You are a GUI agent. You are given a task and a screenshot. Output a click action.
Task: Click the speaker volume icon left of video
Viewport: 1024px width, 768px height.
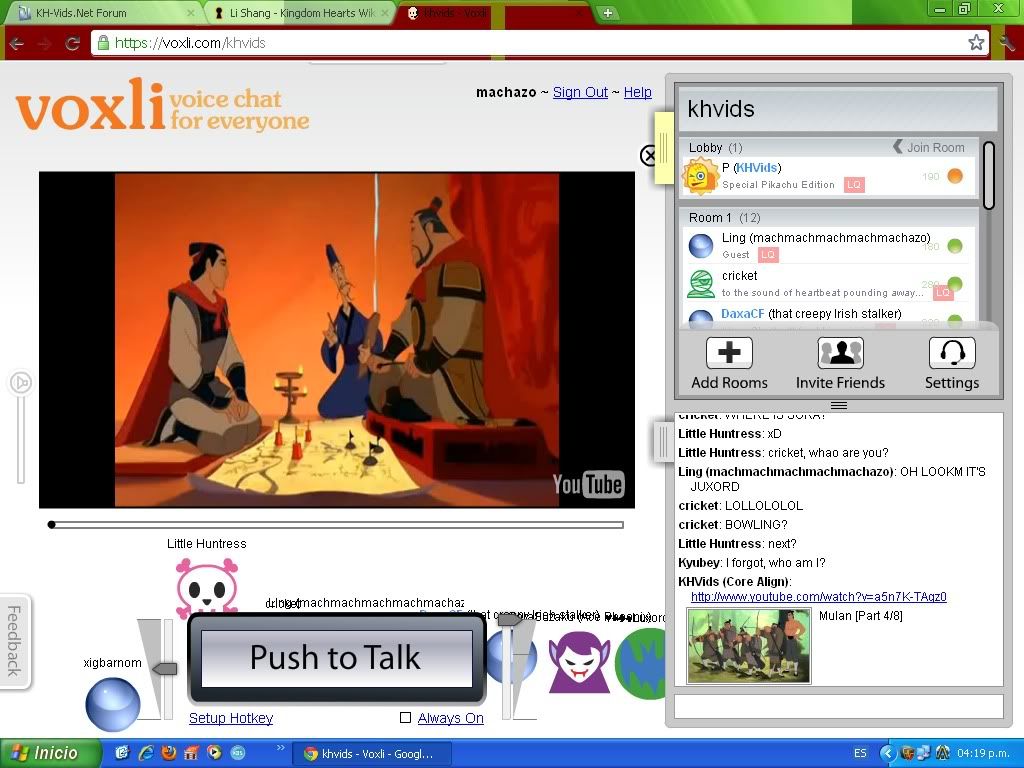tap(20, 382)
